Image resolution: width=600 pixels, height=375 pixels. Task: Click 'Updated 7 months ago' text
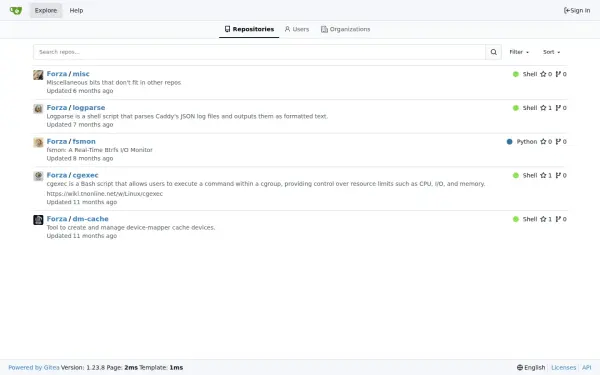click(80, 124)
